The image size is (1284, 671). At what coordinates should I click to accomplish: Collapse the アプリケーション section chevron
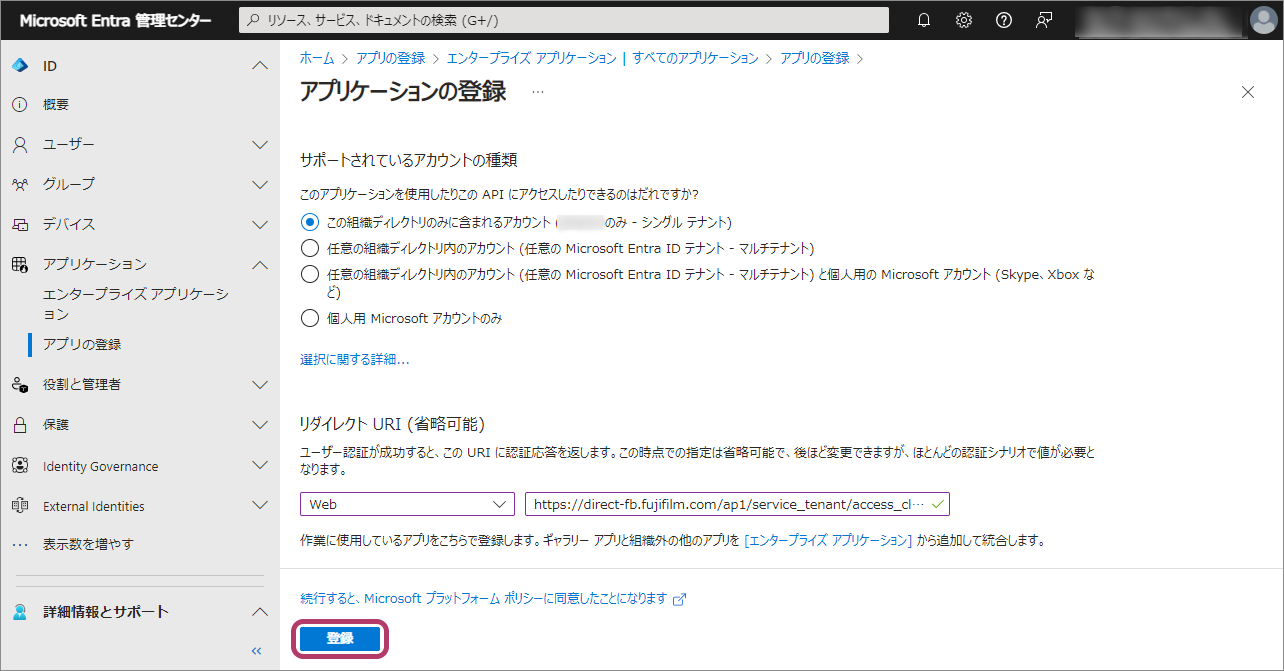point(260,265)
